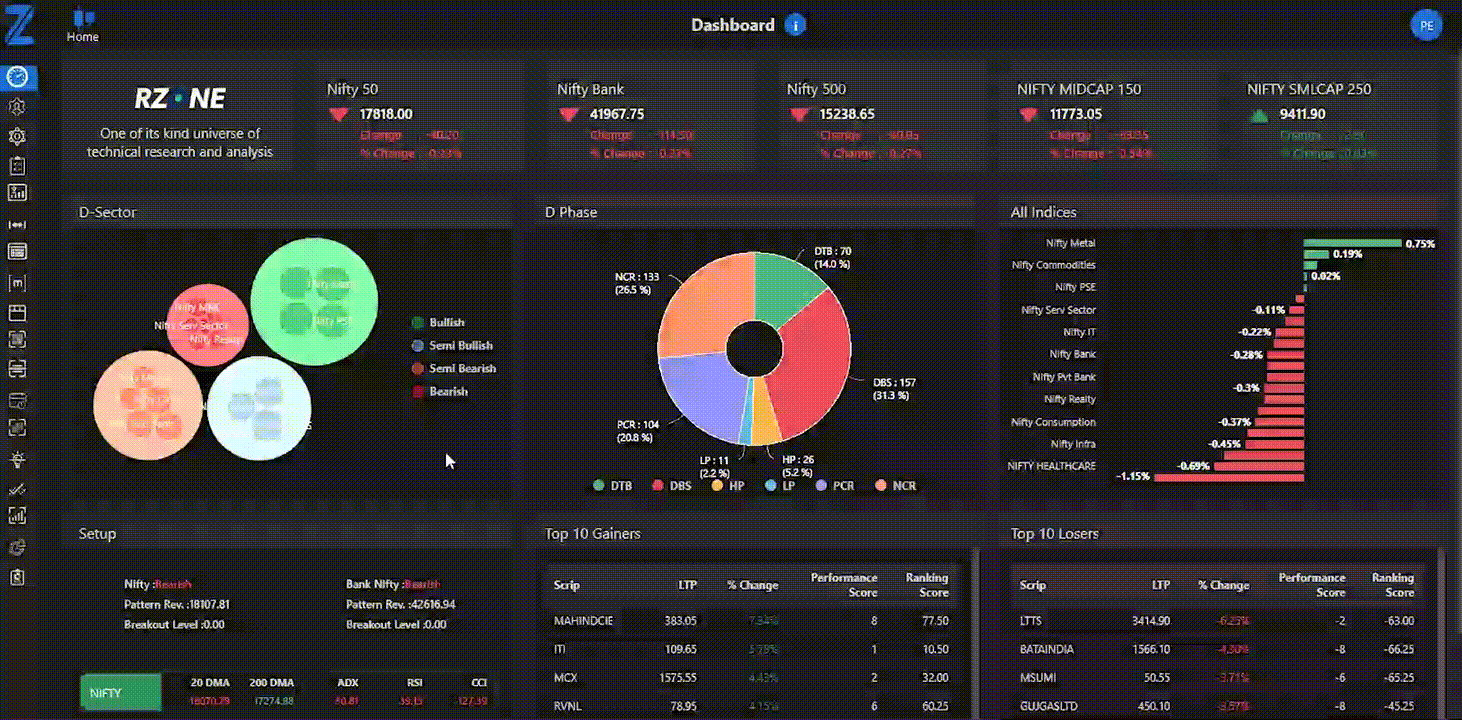Sort gainers by Scrip column header
Image resolution: width=1462 pixels, height=720 pixels.
[x=567, y=585]
